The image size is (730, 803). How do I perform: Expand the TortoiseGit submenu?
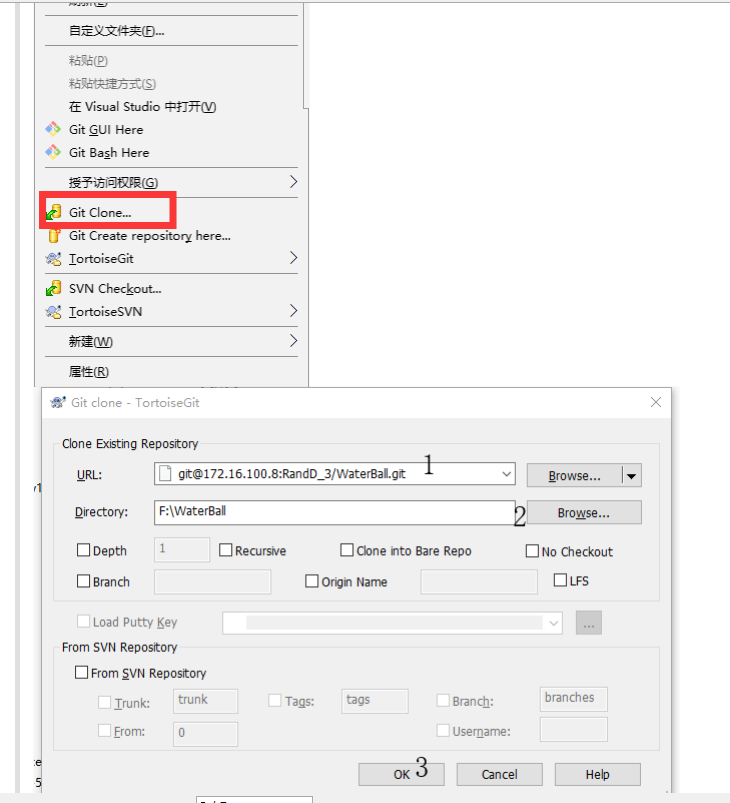(x=293, y=258)
